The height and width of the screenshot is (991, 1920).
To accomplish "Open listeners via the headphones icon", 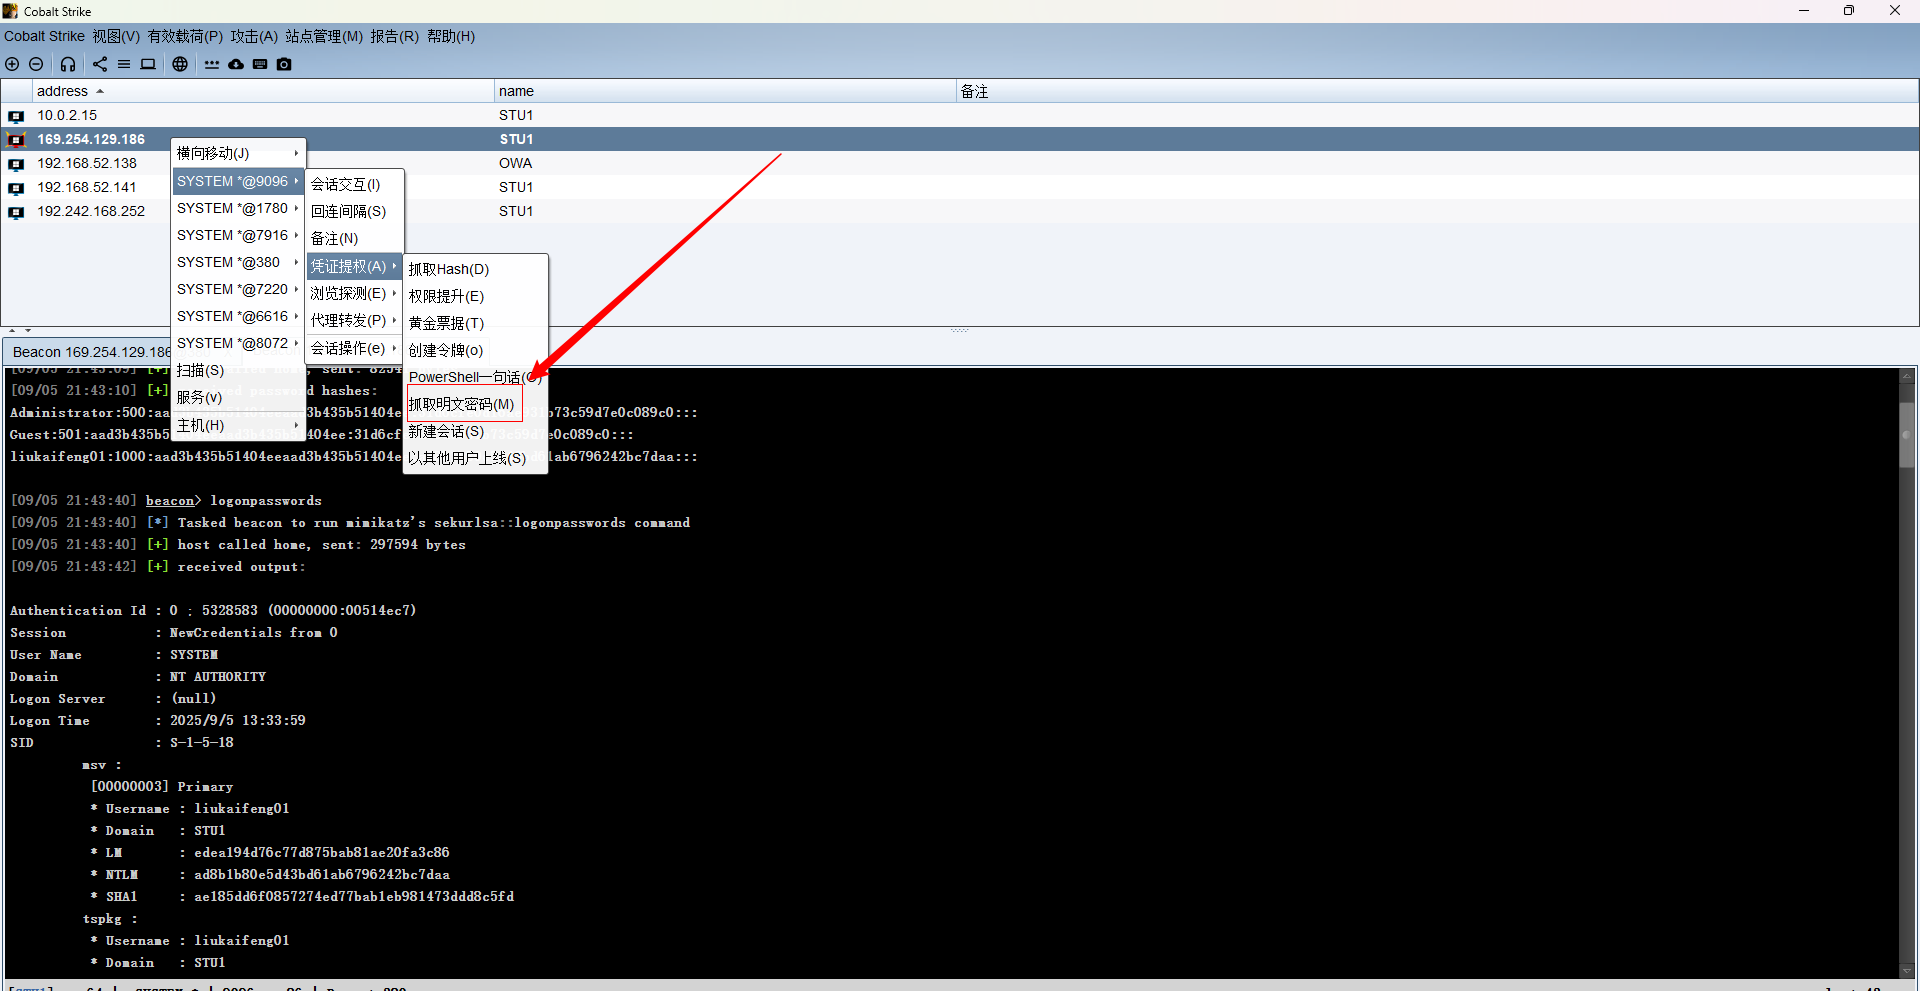I will point(68,64).
